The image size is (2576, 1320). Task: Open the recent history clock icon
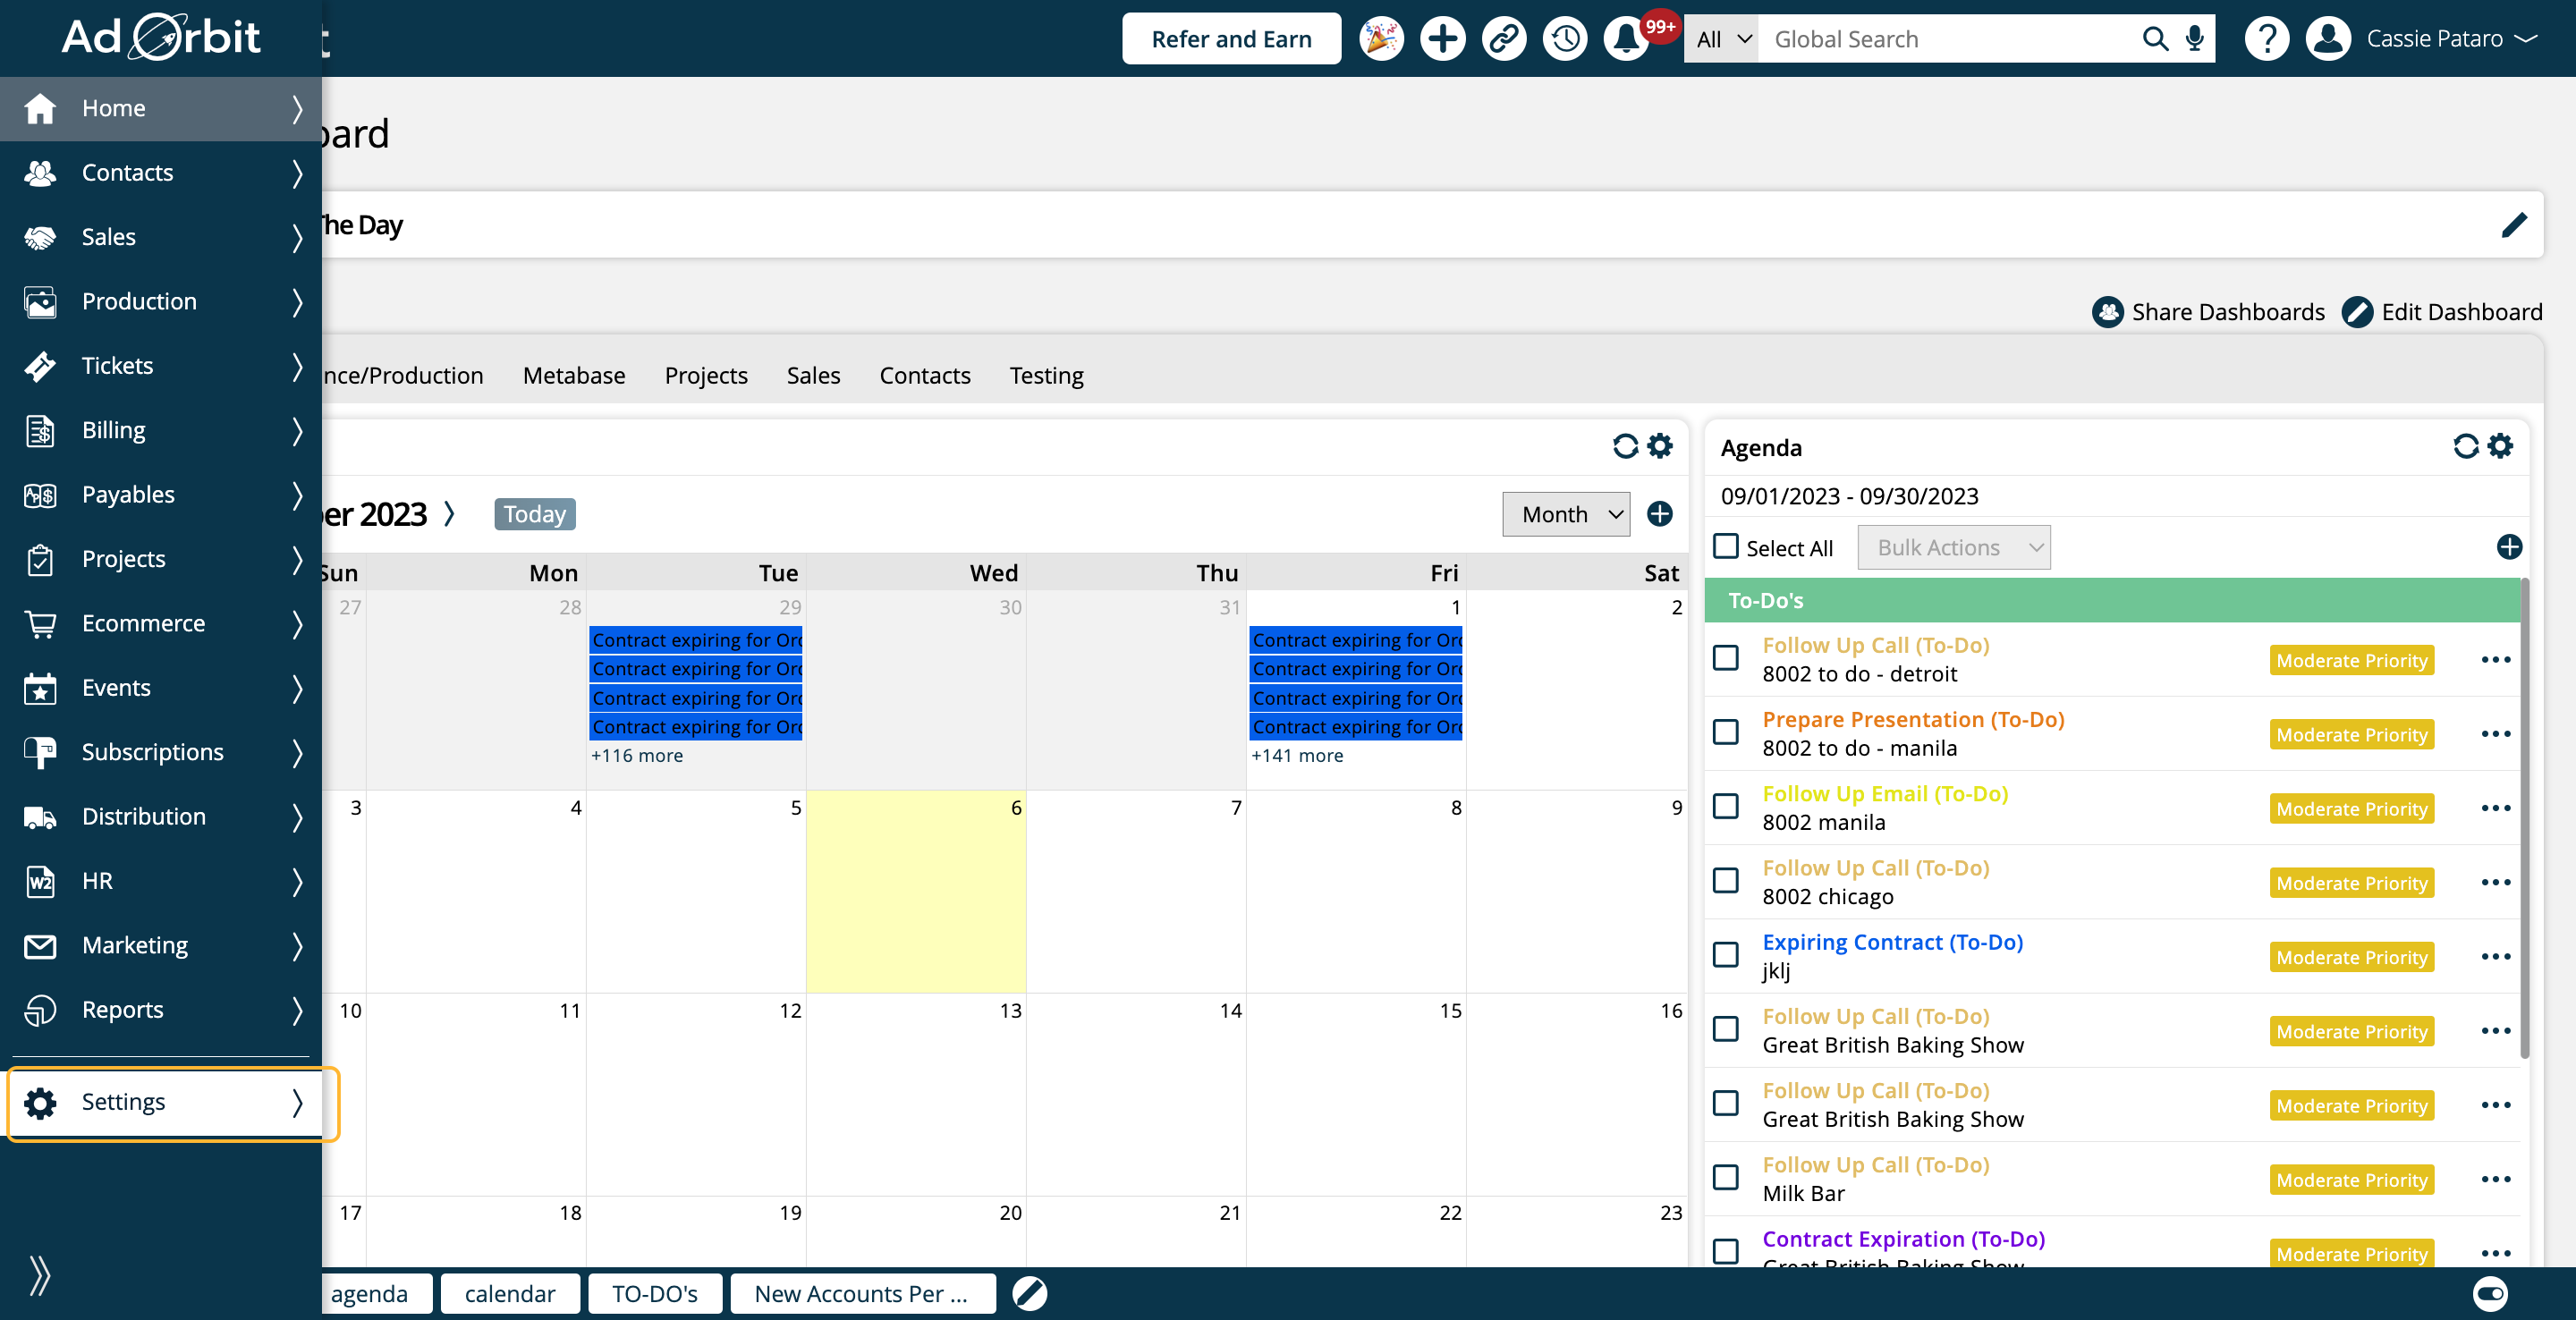click(x=1565, y=39)
